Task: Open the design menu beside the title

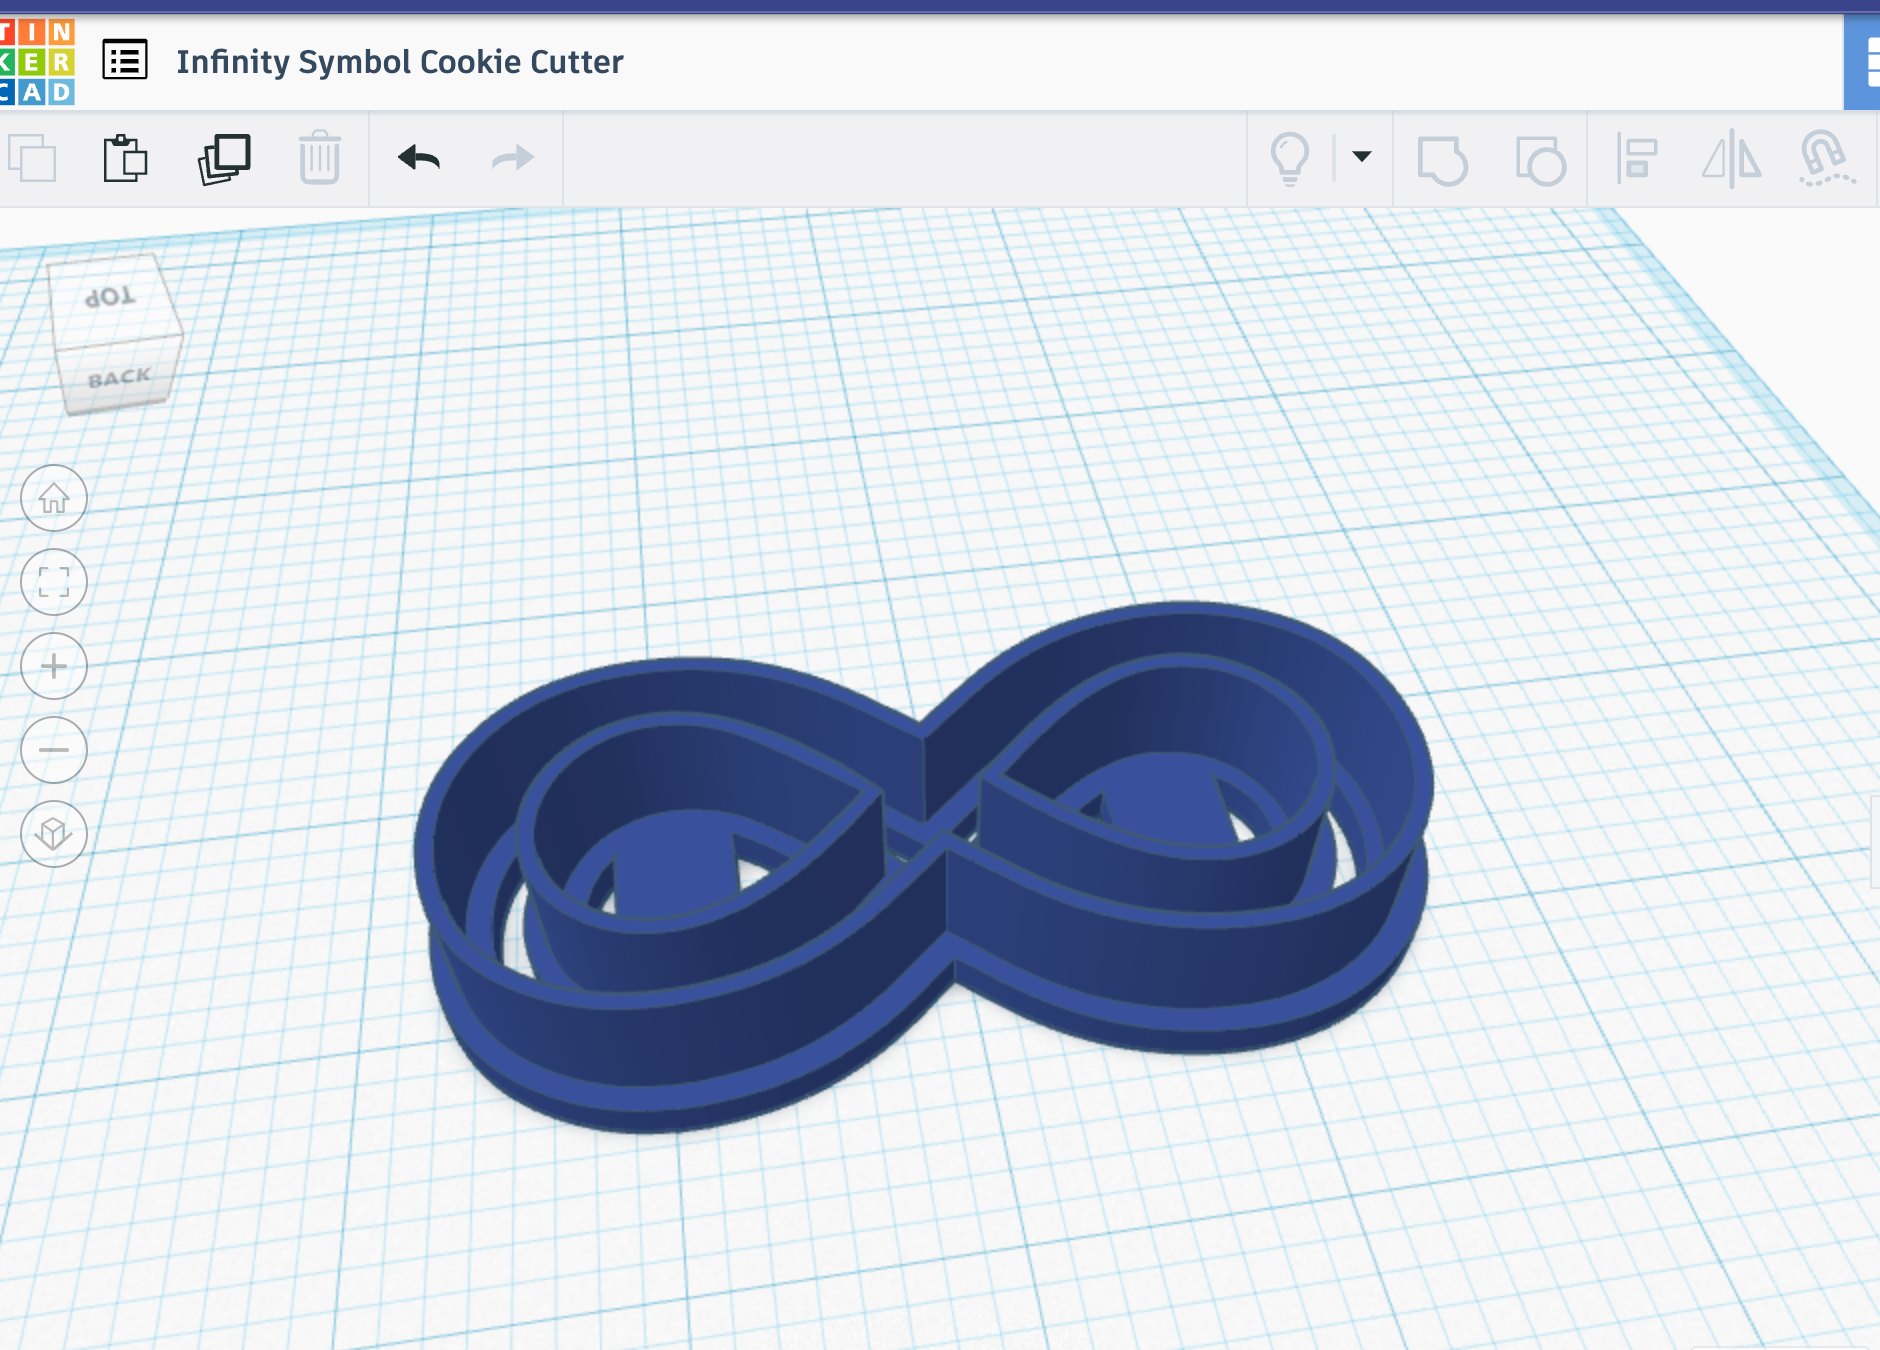Action: tap(124, 61)
